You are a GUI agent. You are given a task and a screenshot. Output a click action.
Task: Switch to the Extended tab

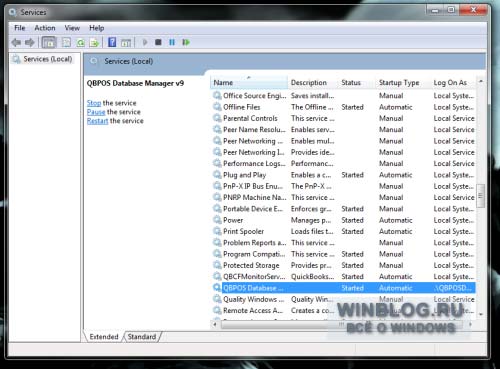pos(104,337)
